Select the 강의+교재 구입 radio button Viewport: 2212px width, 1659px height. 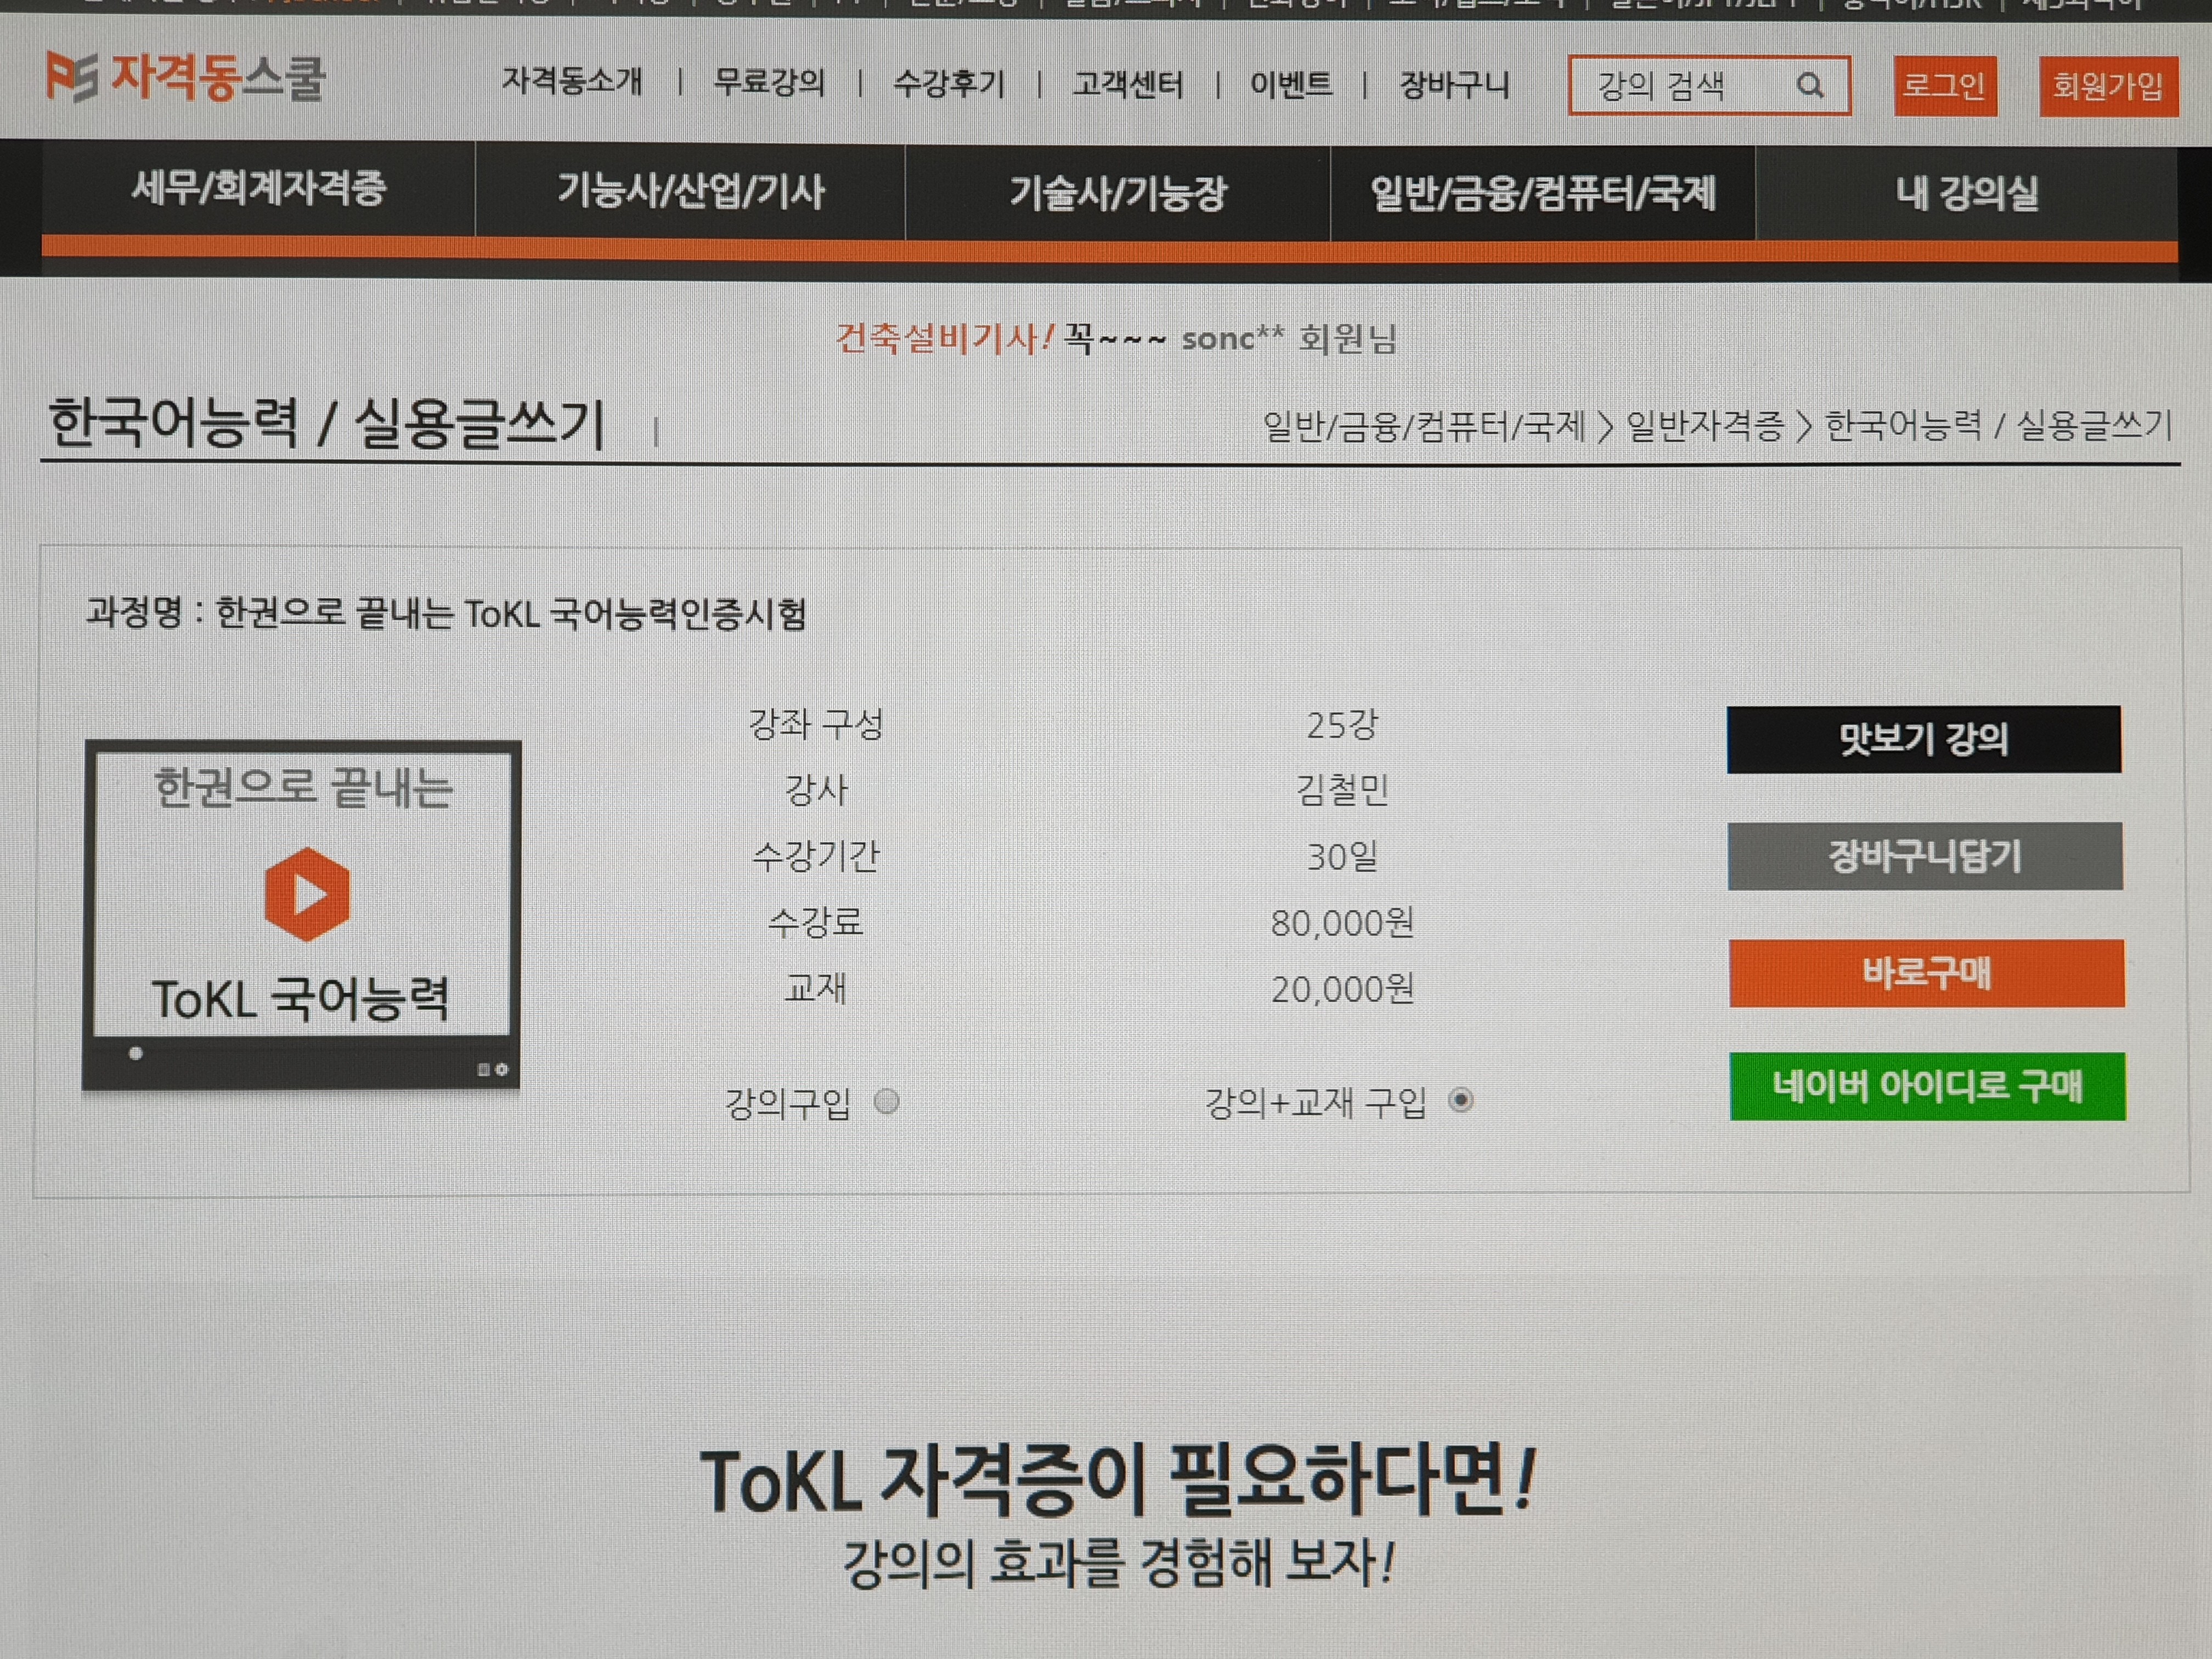(x=1460, y=1100)
